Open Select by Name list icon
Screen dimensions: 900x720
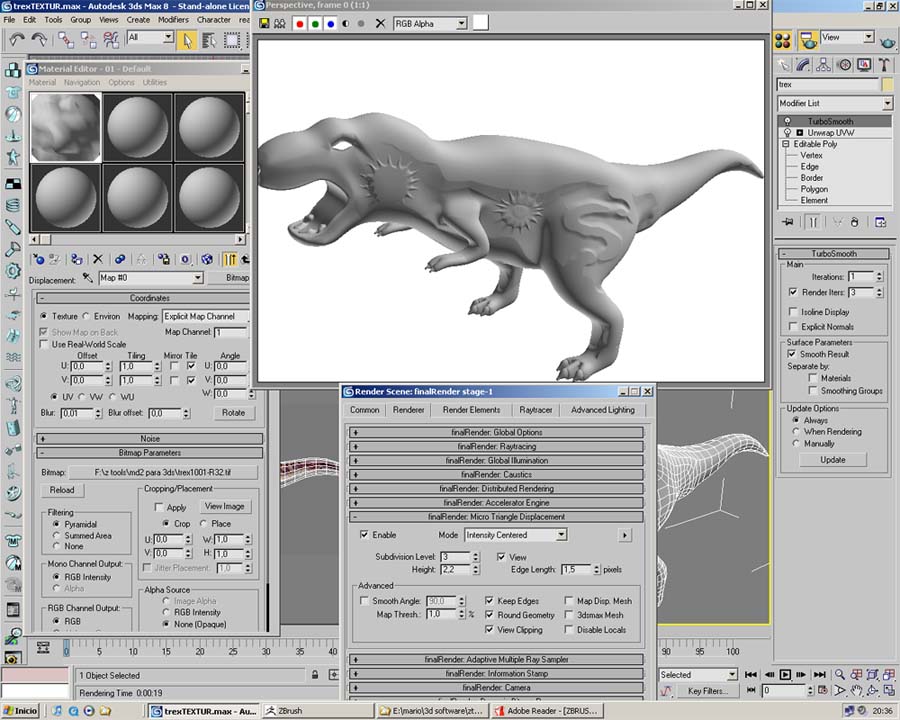(x=209, y=40)
